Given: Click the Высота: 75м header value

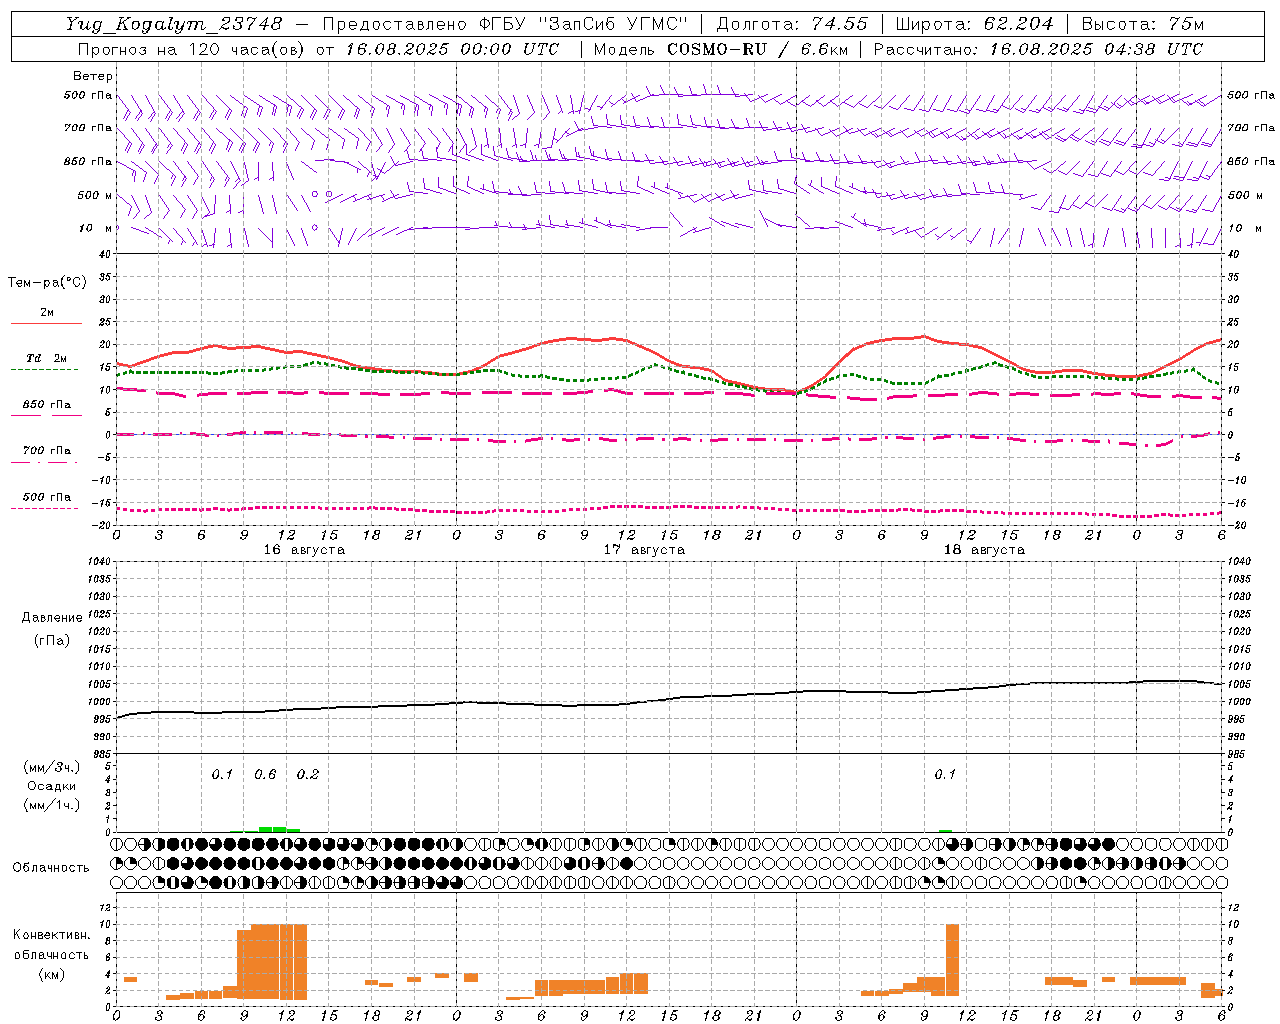Looking at the screenshot, I should coord(1143,24).
